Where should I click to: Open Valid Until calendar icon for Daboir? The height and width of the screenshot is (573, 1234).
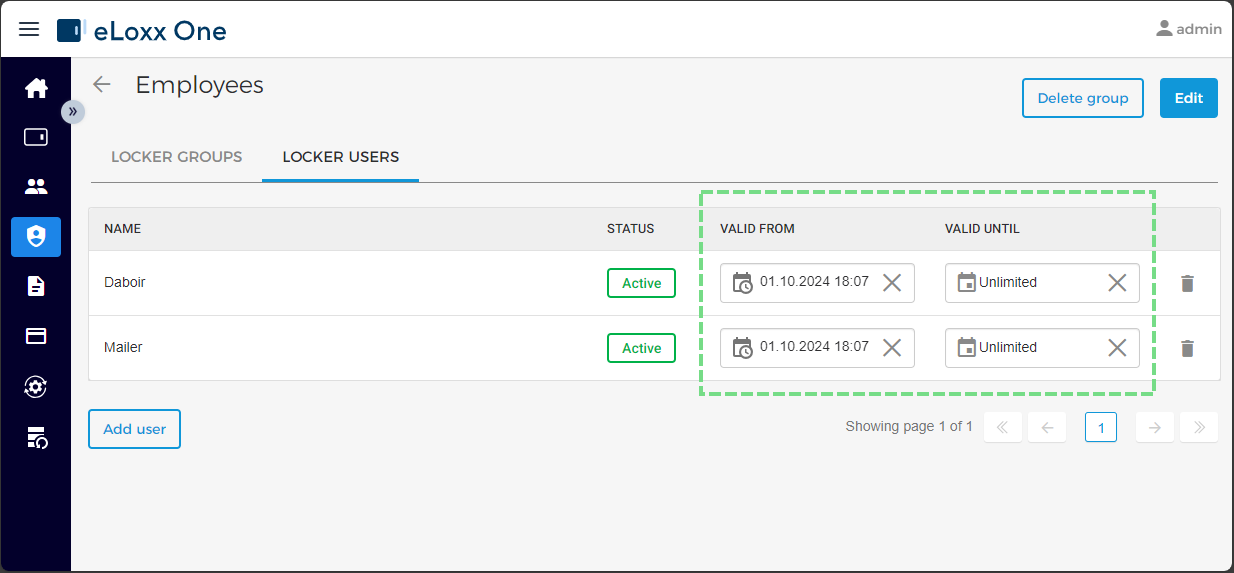966,283
